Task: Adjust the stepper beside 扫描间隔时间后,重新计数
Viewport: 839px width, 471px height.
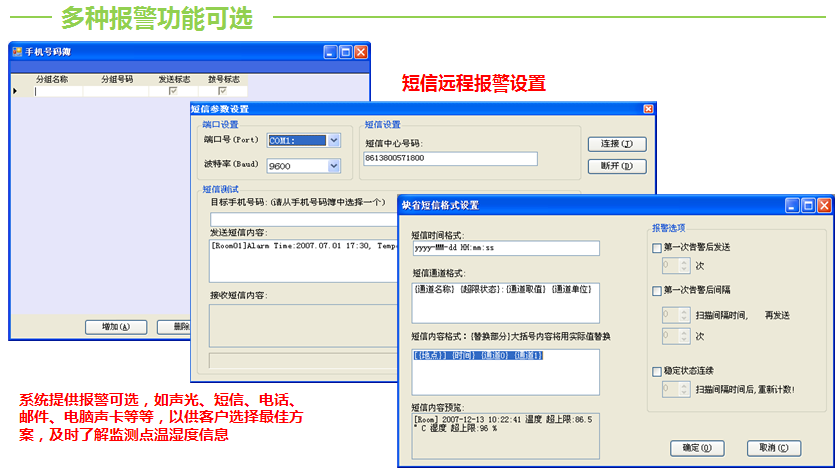Action: pyautogui.click(x=683, y=389)
